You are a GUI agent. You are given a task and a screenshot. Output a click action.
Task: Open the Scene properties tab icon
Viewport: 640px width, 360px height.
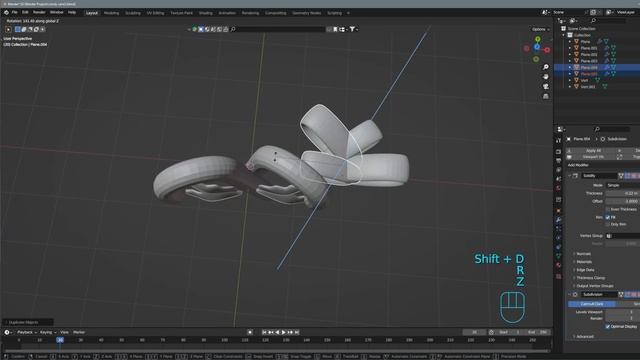pos(558,179)
